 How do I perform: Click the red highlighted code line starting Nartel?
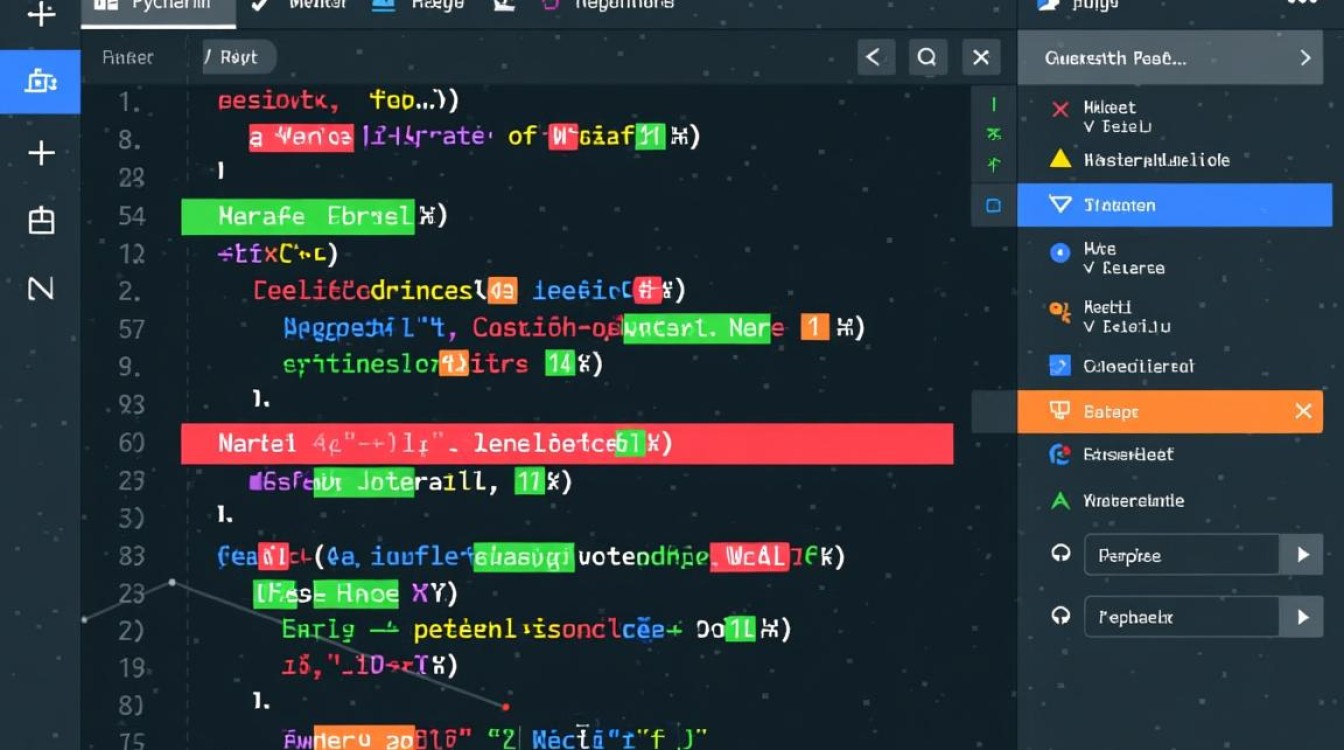(567, 443)
